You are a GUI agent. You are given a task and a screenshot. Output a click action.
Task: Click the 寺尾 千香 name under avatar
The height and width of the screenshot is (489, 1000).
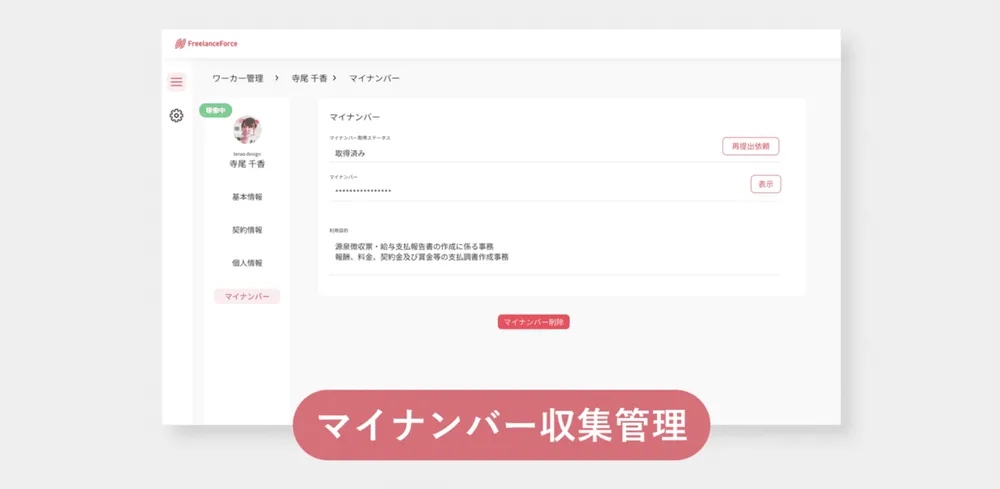coord(247,164)
